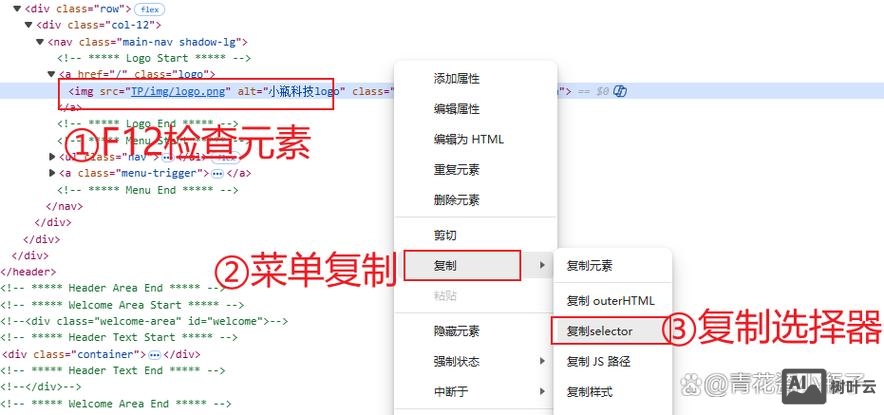Select 复制元素 in submenu

pyautogui.click(x=590, y=266)
